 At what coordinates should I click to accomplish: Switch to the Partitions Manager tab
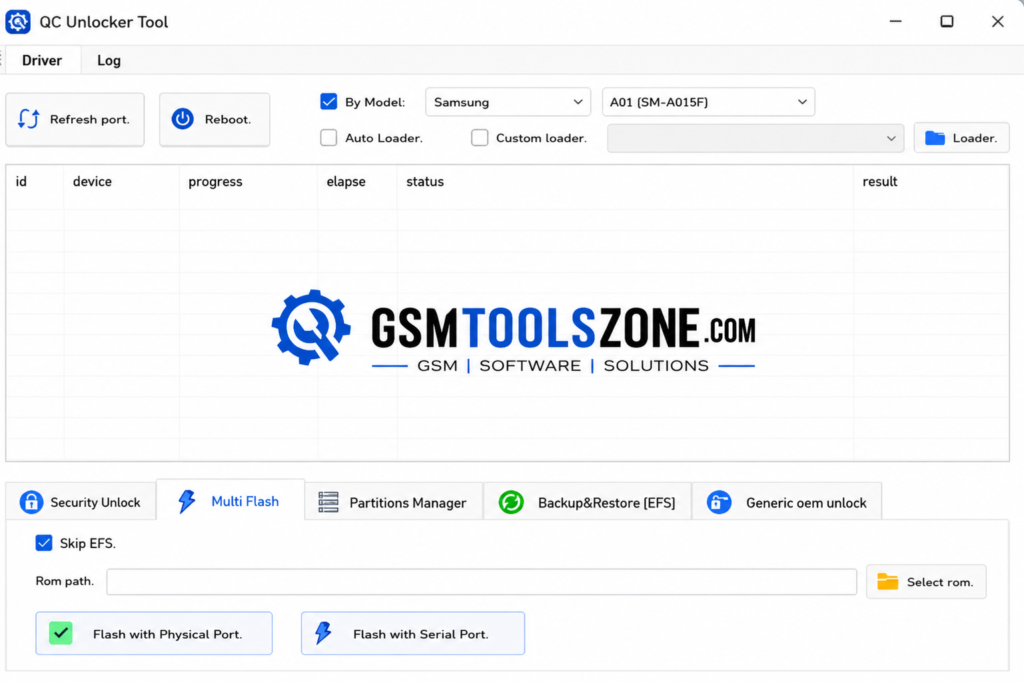(x=394, y=502)
